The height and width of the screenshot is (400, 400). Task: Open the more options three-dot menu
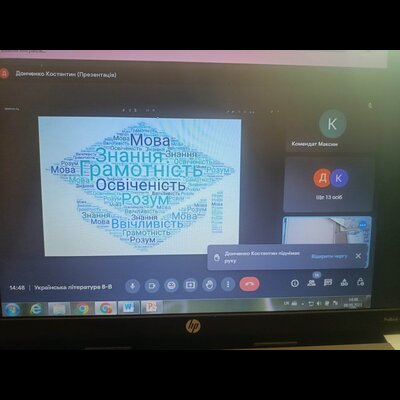pyautogui.click(x=228, y=284)
